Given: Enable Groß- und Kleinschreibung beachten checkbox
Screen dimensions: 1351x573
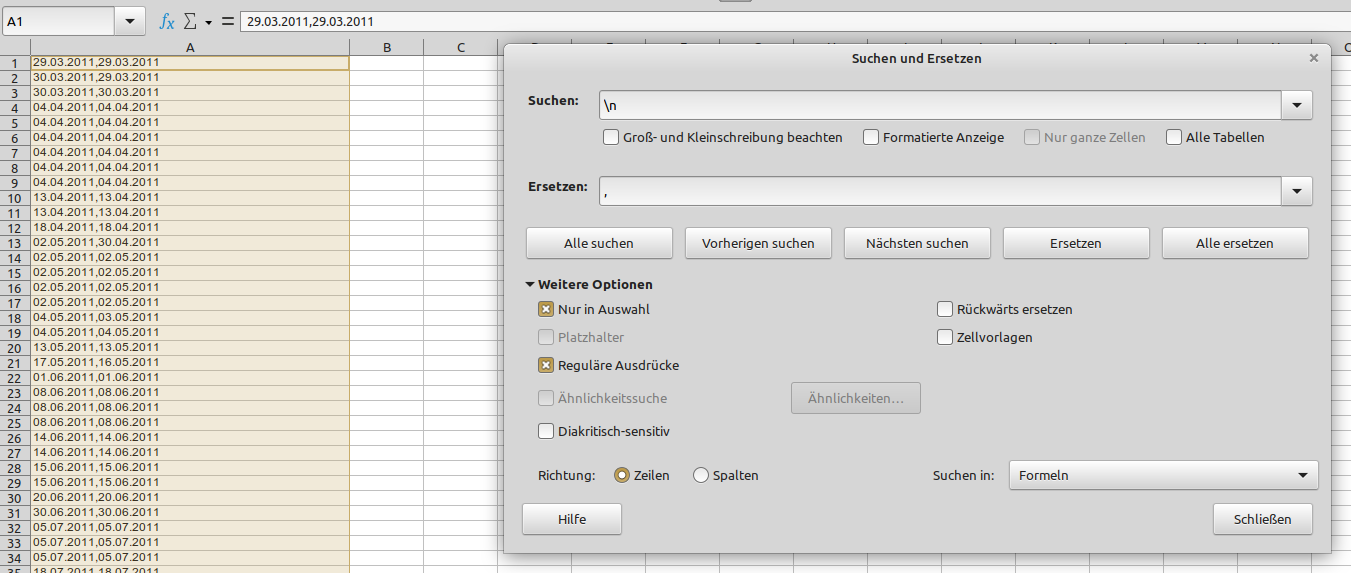Looking at the screenshot, I should pyautogui.click(x=611, y=138).
